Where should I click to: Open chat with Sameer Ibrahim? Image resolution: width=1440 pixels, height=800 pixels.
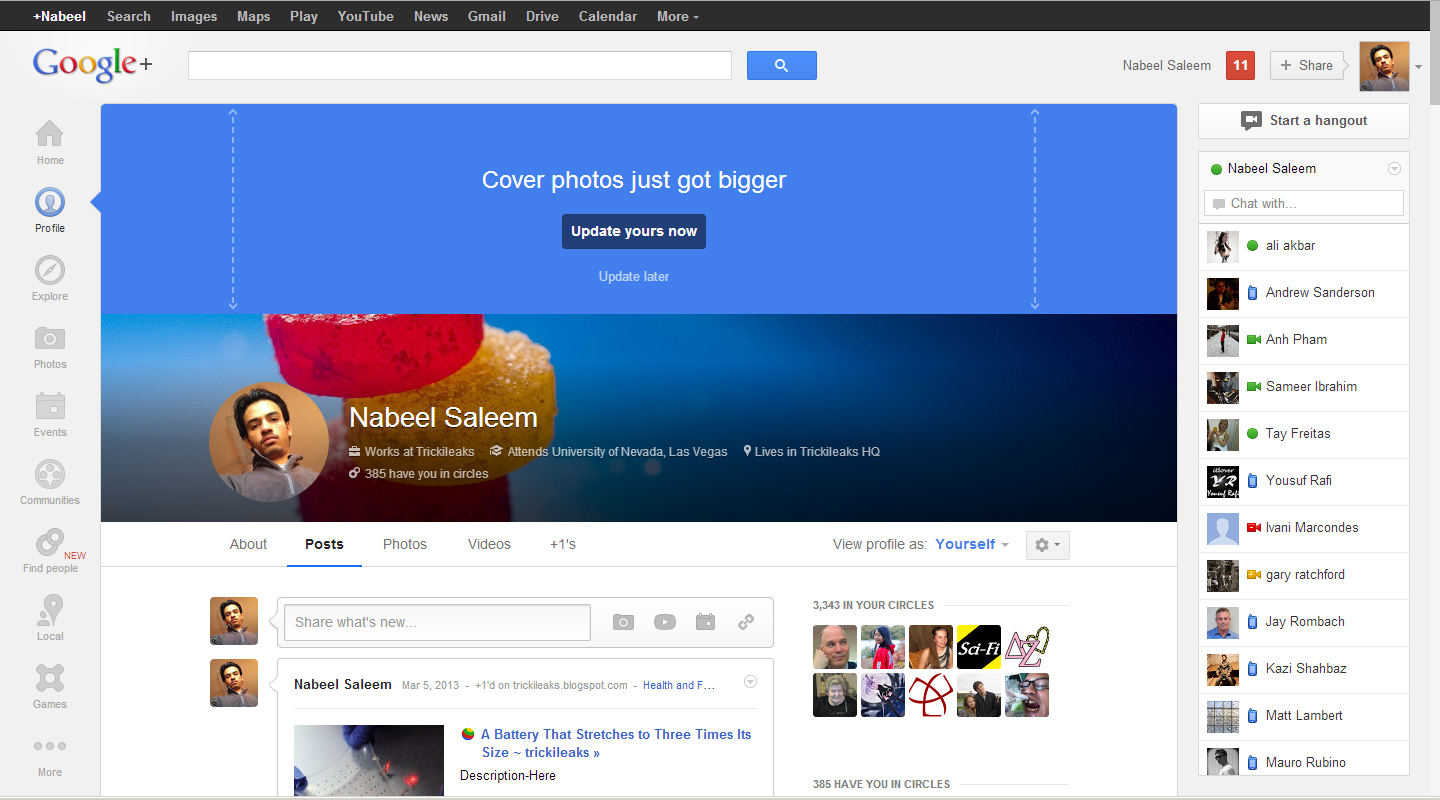[1304, 387]
